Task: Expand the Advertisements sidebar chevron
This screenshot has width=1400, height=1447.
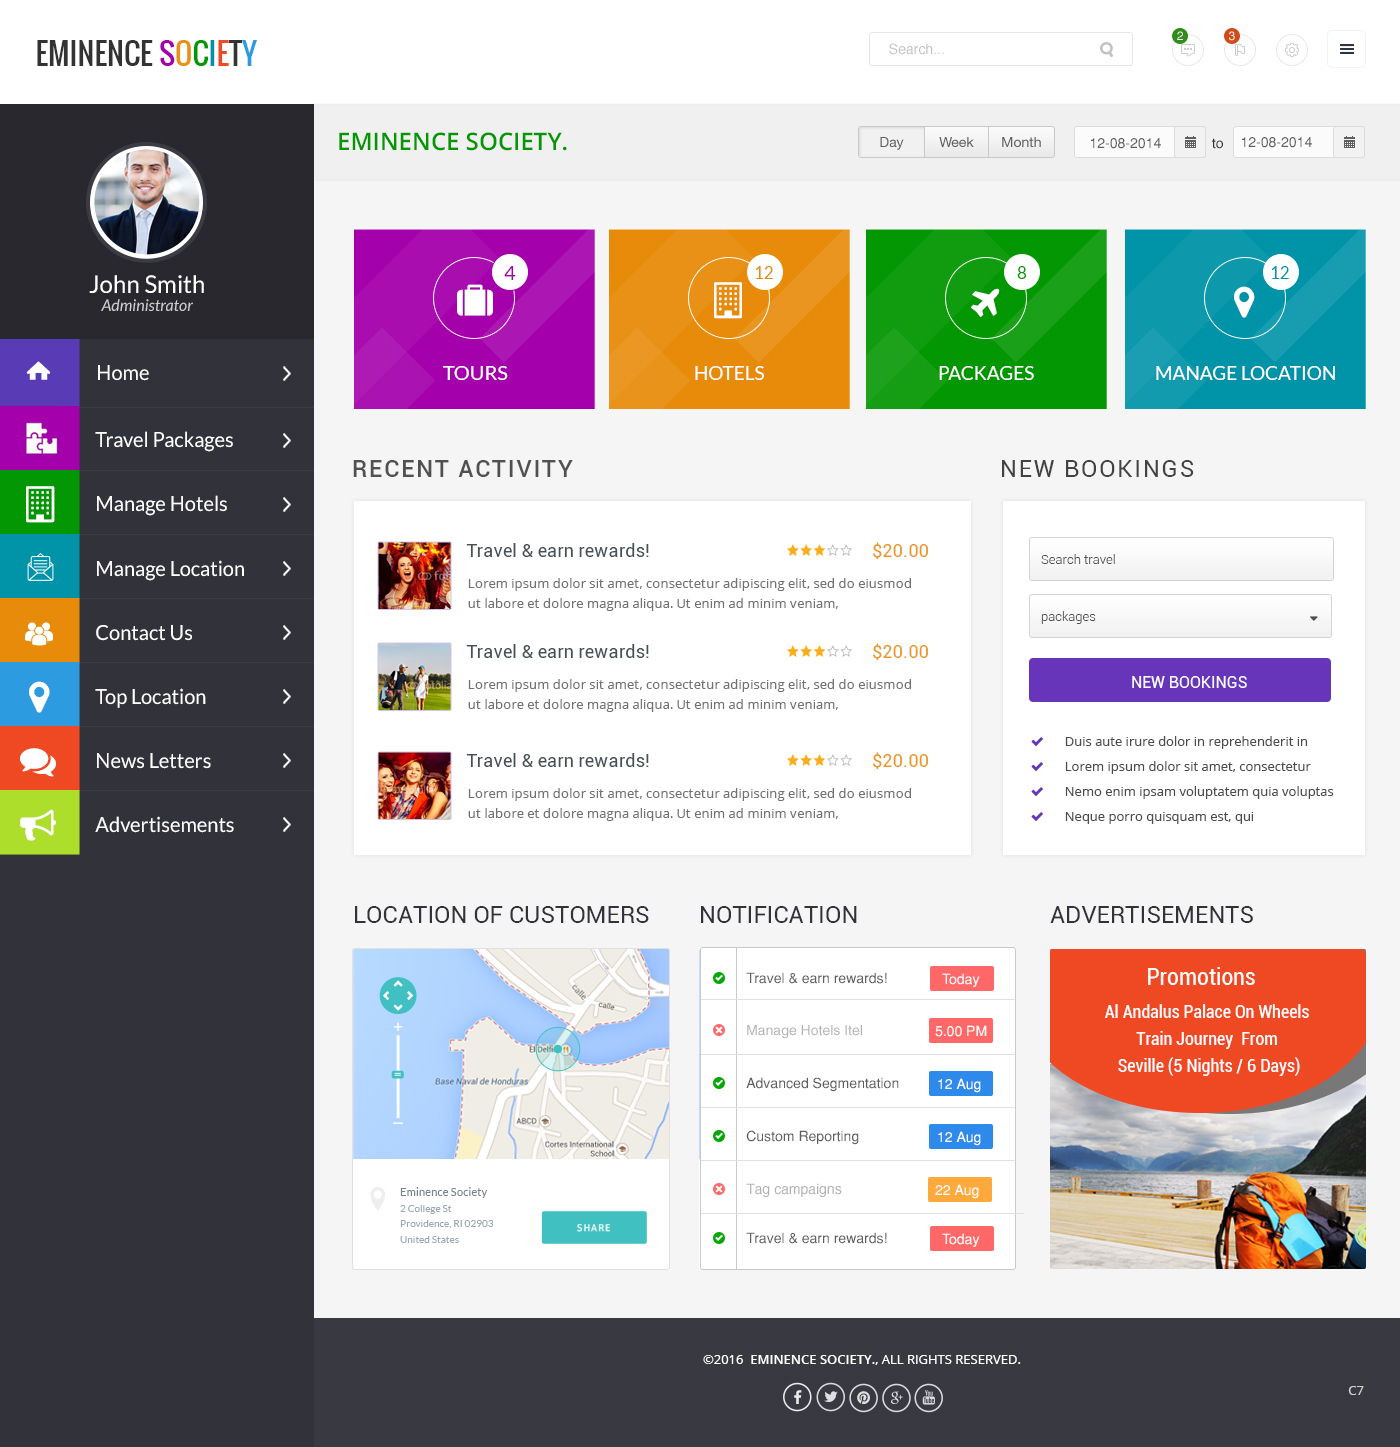Action: 287,824
